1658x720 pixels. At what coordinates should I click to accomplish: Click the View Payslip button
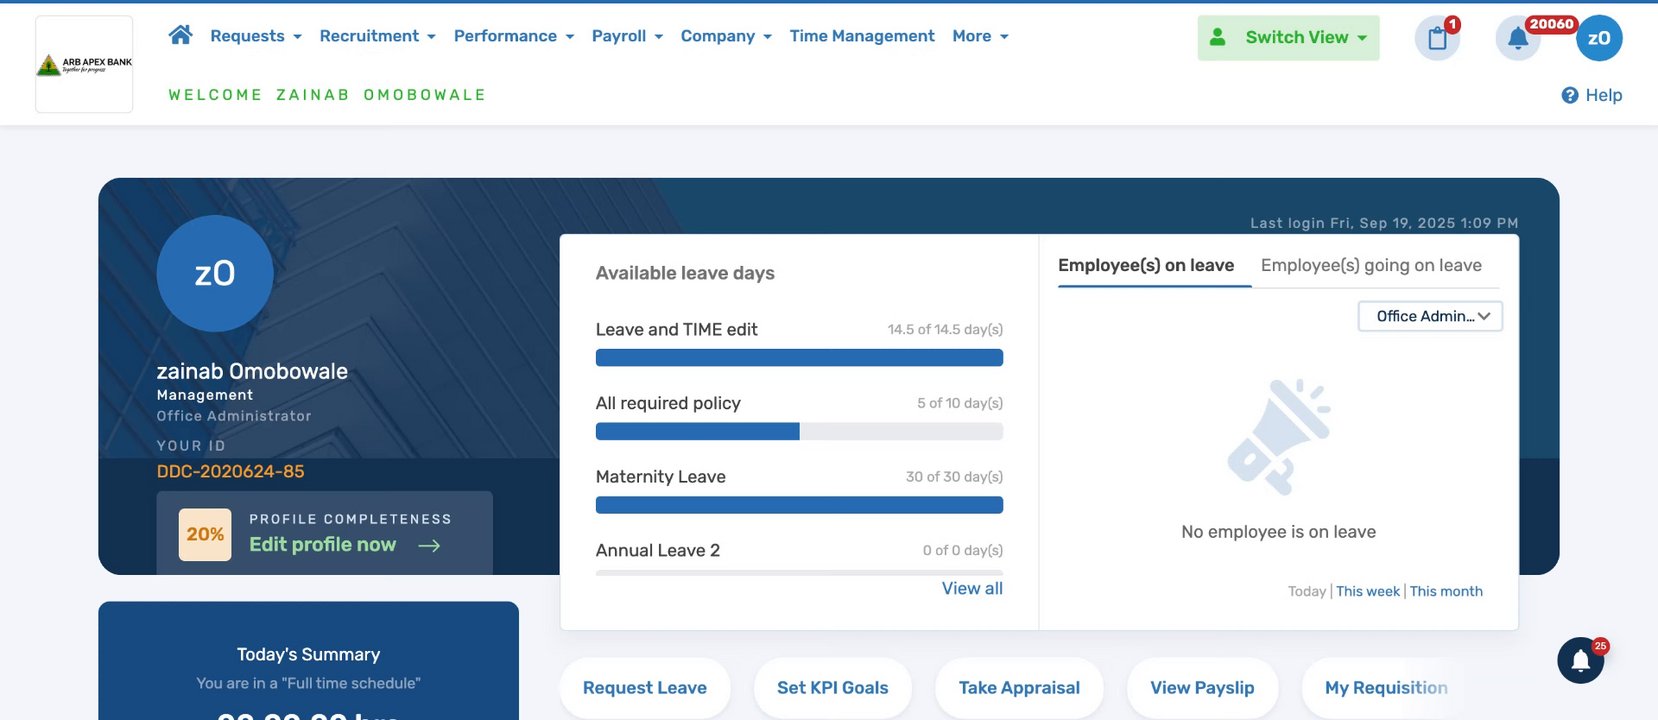(x=1202, y=688)
